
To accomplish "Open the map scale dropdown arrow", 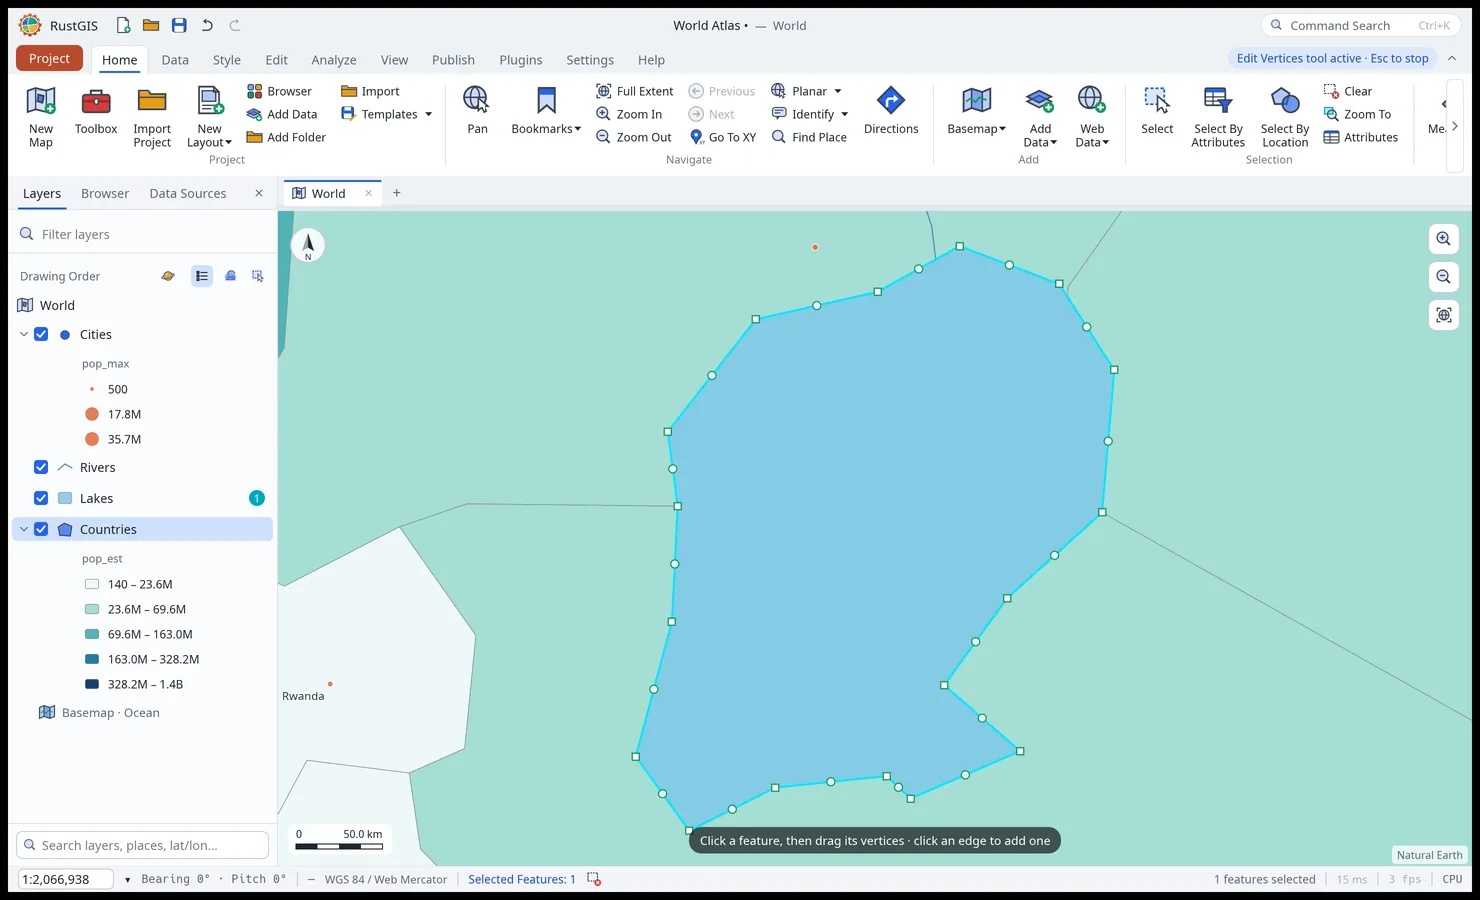I will pyautogui.click(x=127, y=880).
